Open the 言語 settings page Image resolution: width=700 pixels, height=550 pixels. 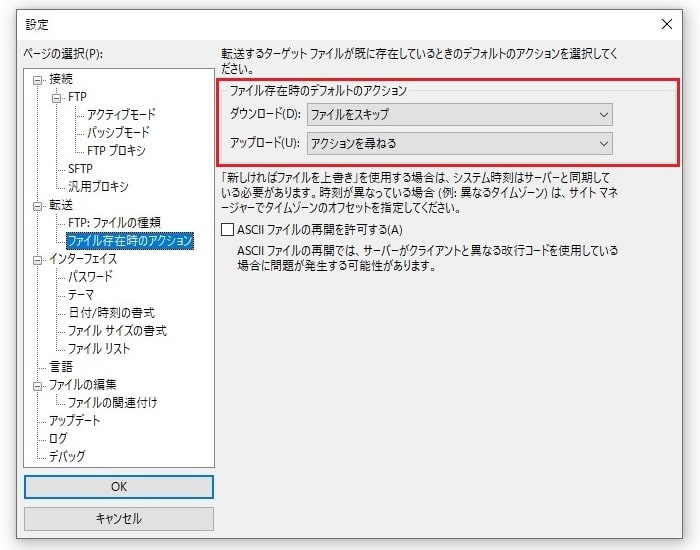point(61,367)
